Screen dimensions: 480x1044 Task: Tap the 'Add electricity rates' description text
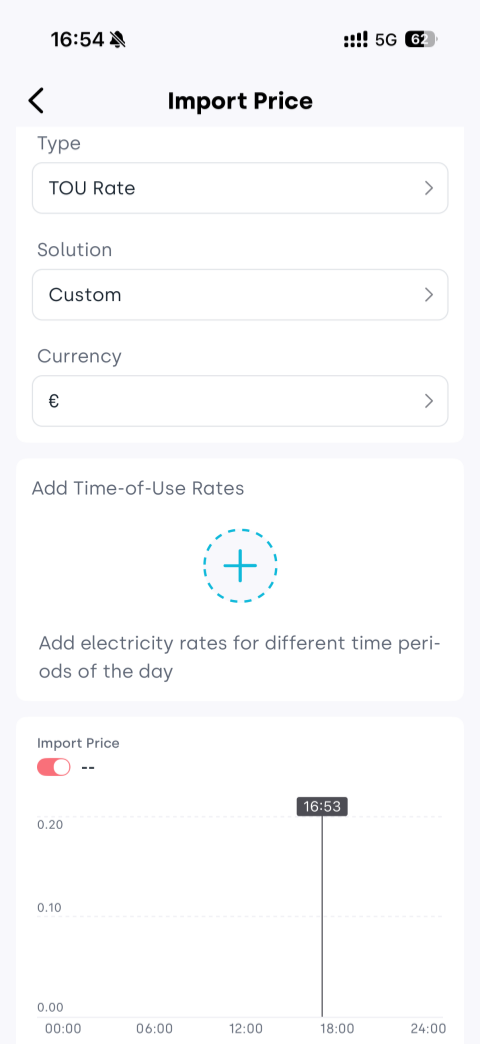click(x=240, y=658)
